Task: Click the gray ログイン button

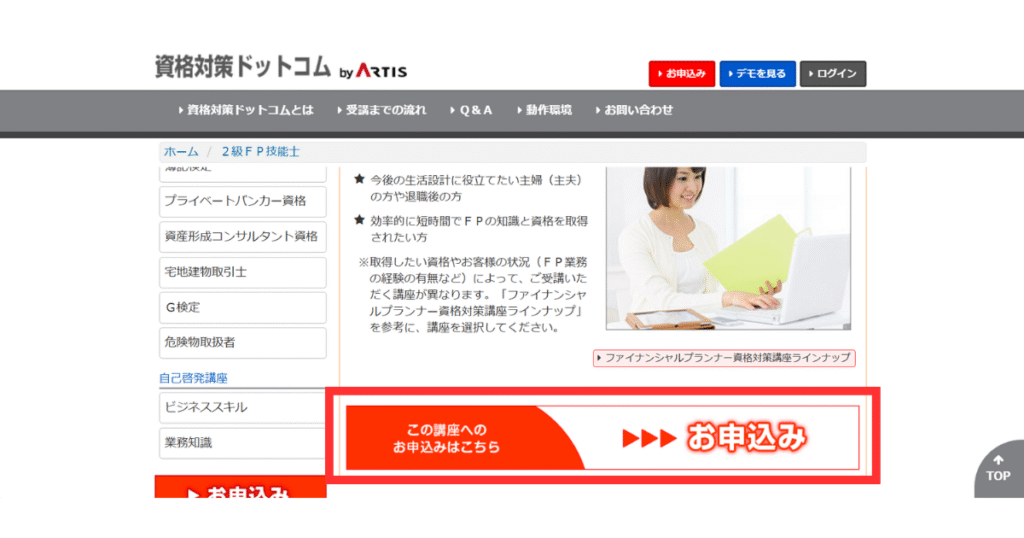Action: (832, 74)
